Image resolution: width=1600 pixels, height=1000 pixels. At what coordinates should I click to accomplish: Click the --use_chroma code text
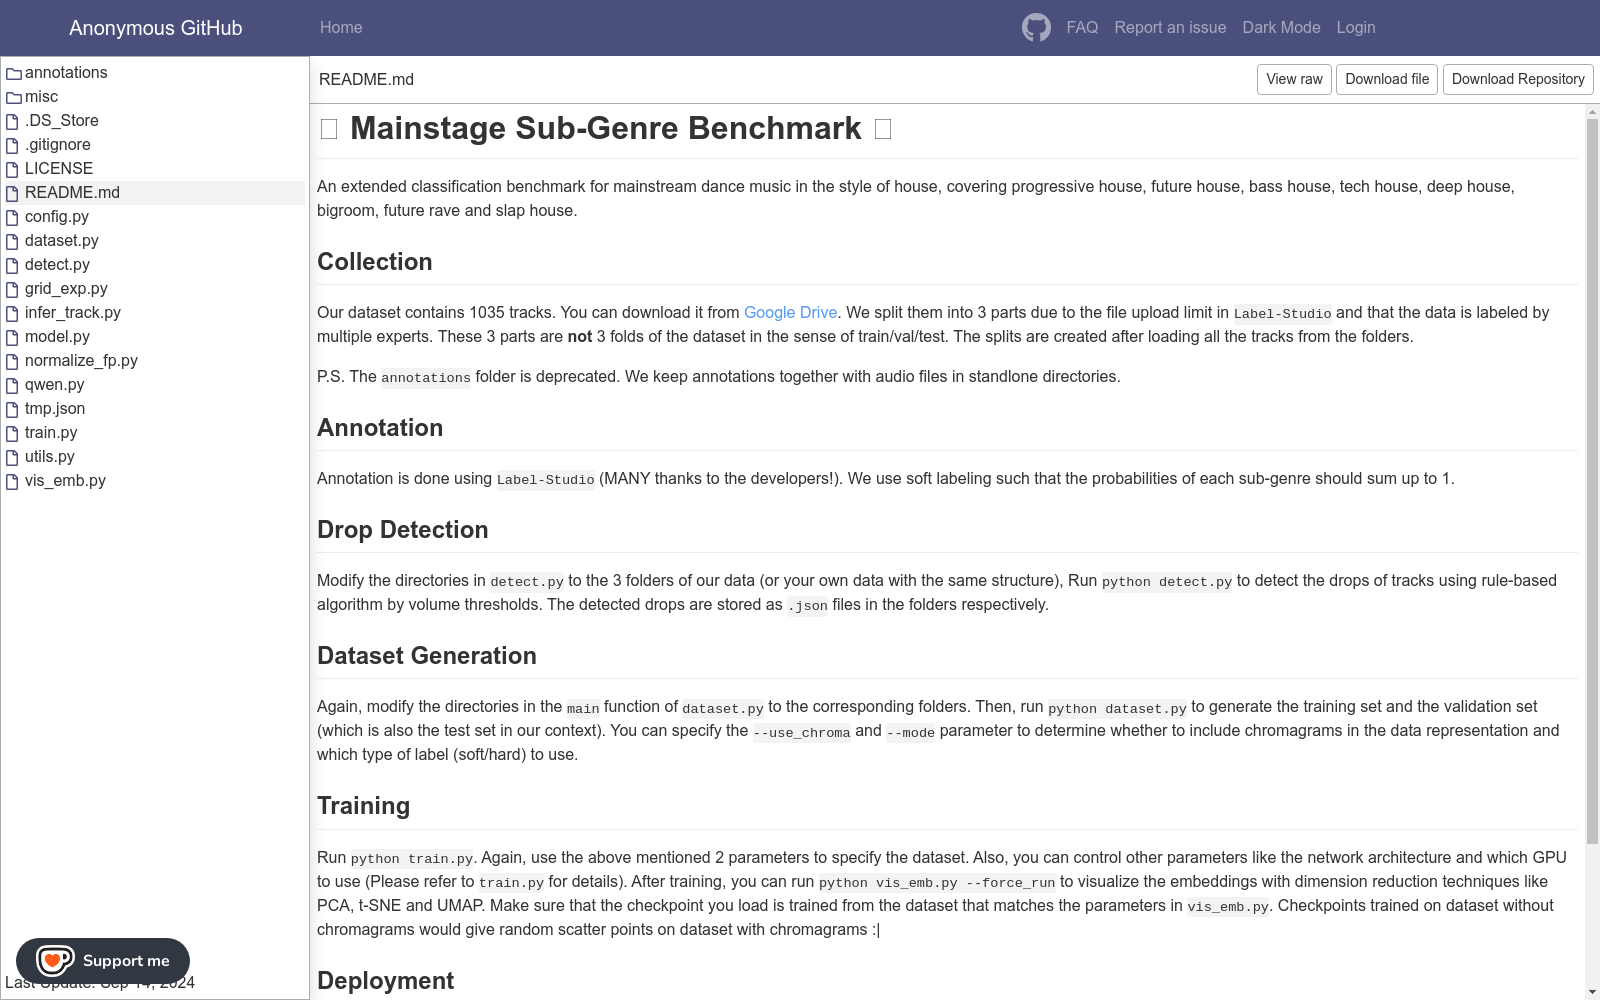(x=802, y=732)
